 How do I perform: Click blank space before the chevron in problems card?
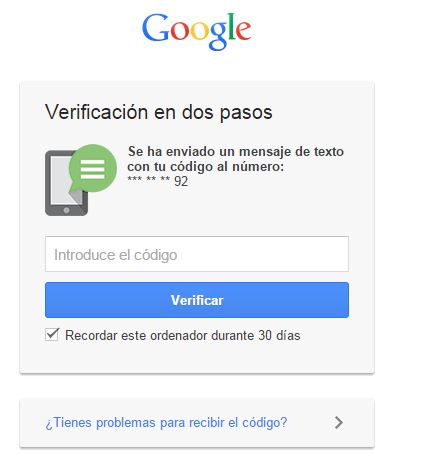pyautogui.click(x=310, y=423)
